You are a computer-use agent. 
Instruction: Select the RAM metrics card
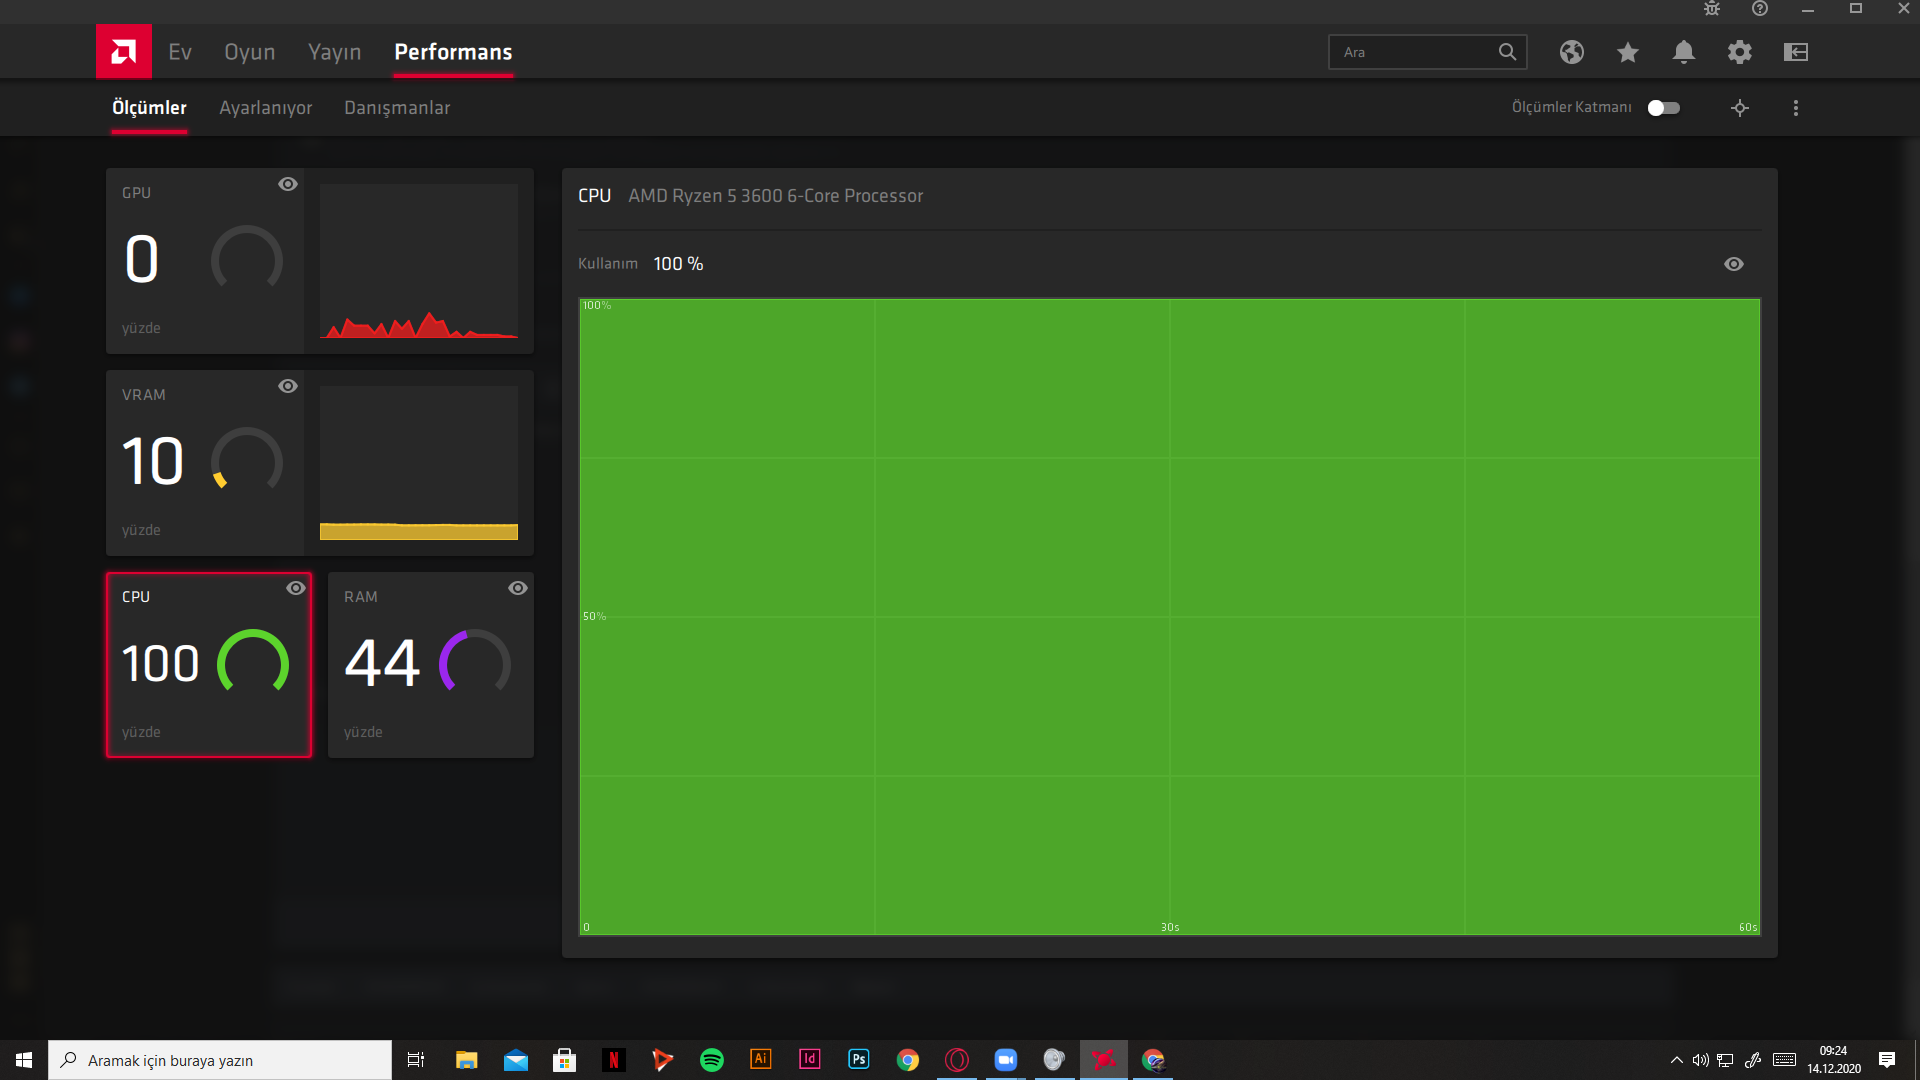click(431, 665)
